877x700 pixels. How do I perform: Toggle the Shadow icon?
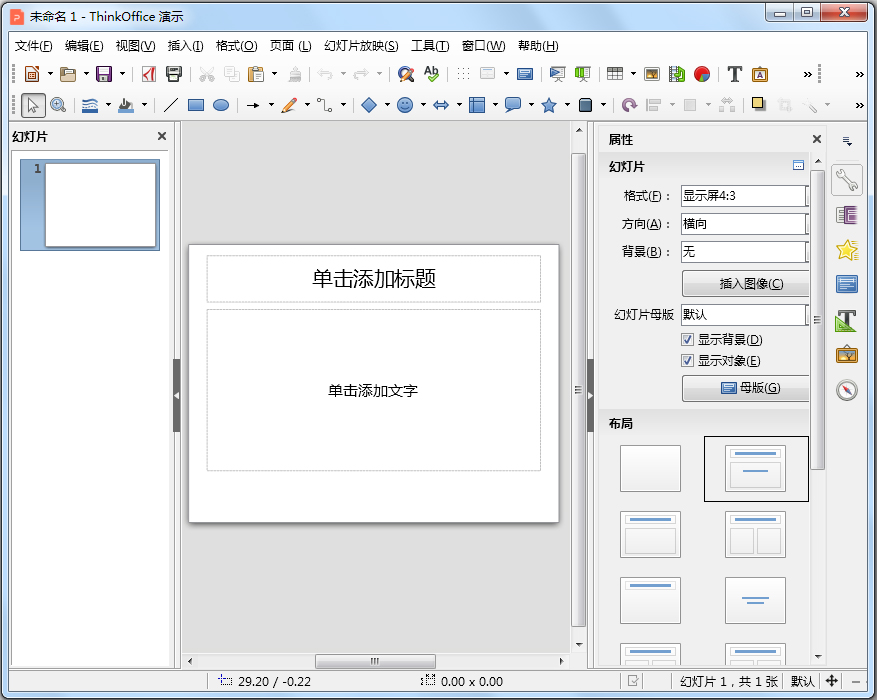[x=759, y=104]
